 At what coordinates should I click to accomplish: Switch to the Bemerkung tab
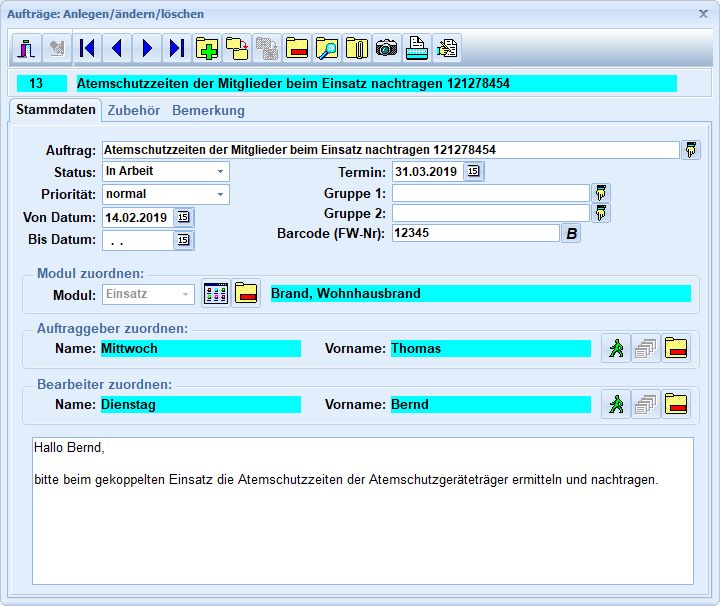coord(208,111)
